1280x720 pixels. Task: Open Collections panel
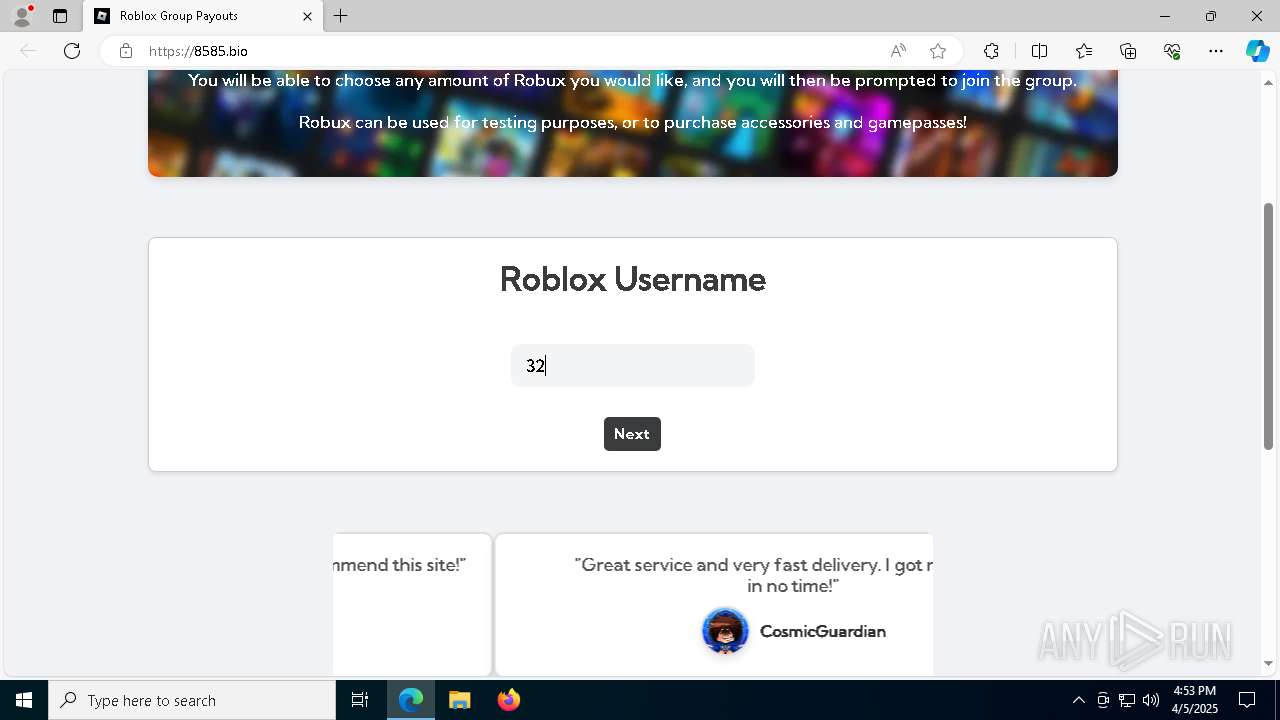pos(1128,51)
